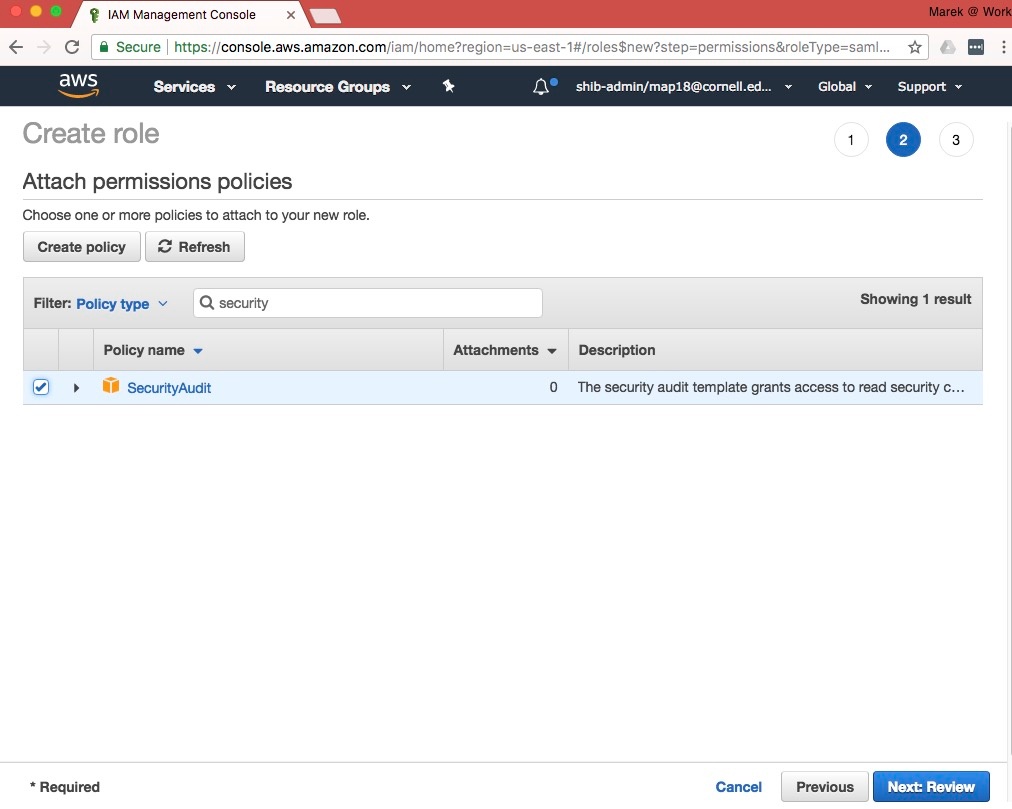Viewport: 1012px width, 809px height.
Task: Open the Support dropdown menu
Action: (929, 87)
